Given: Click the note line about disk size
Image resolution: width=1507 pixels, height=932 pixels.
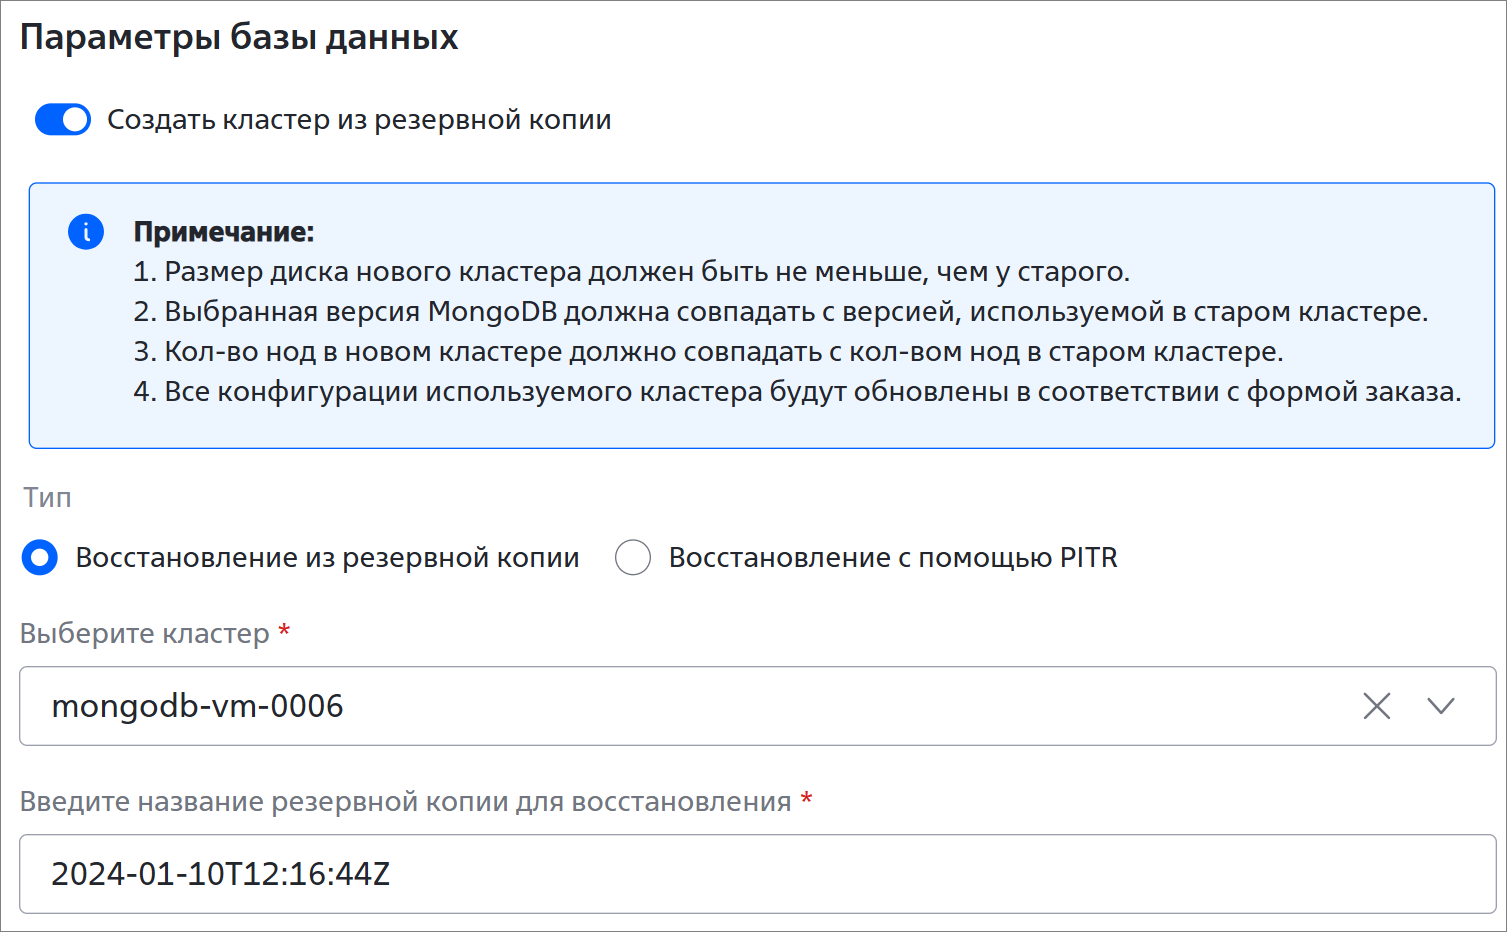Looking at the screenshot, I should (632, 272).
